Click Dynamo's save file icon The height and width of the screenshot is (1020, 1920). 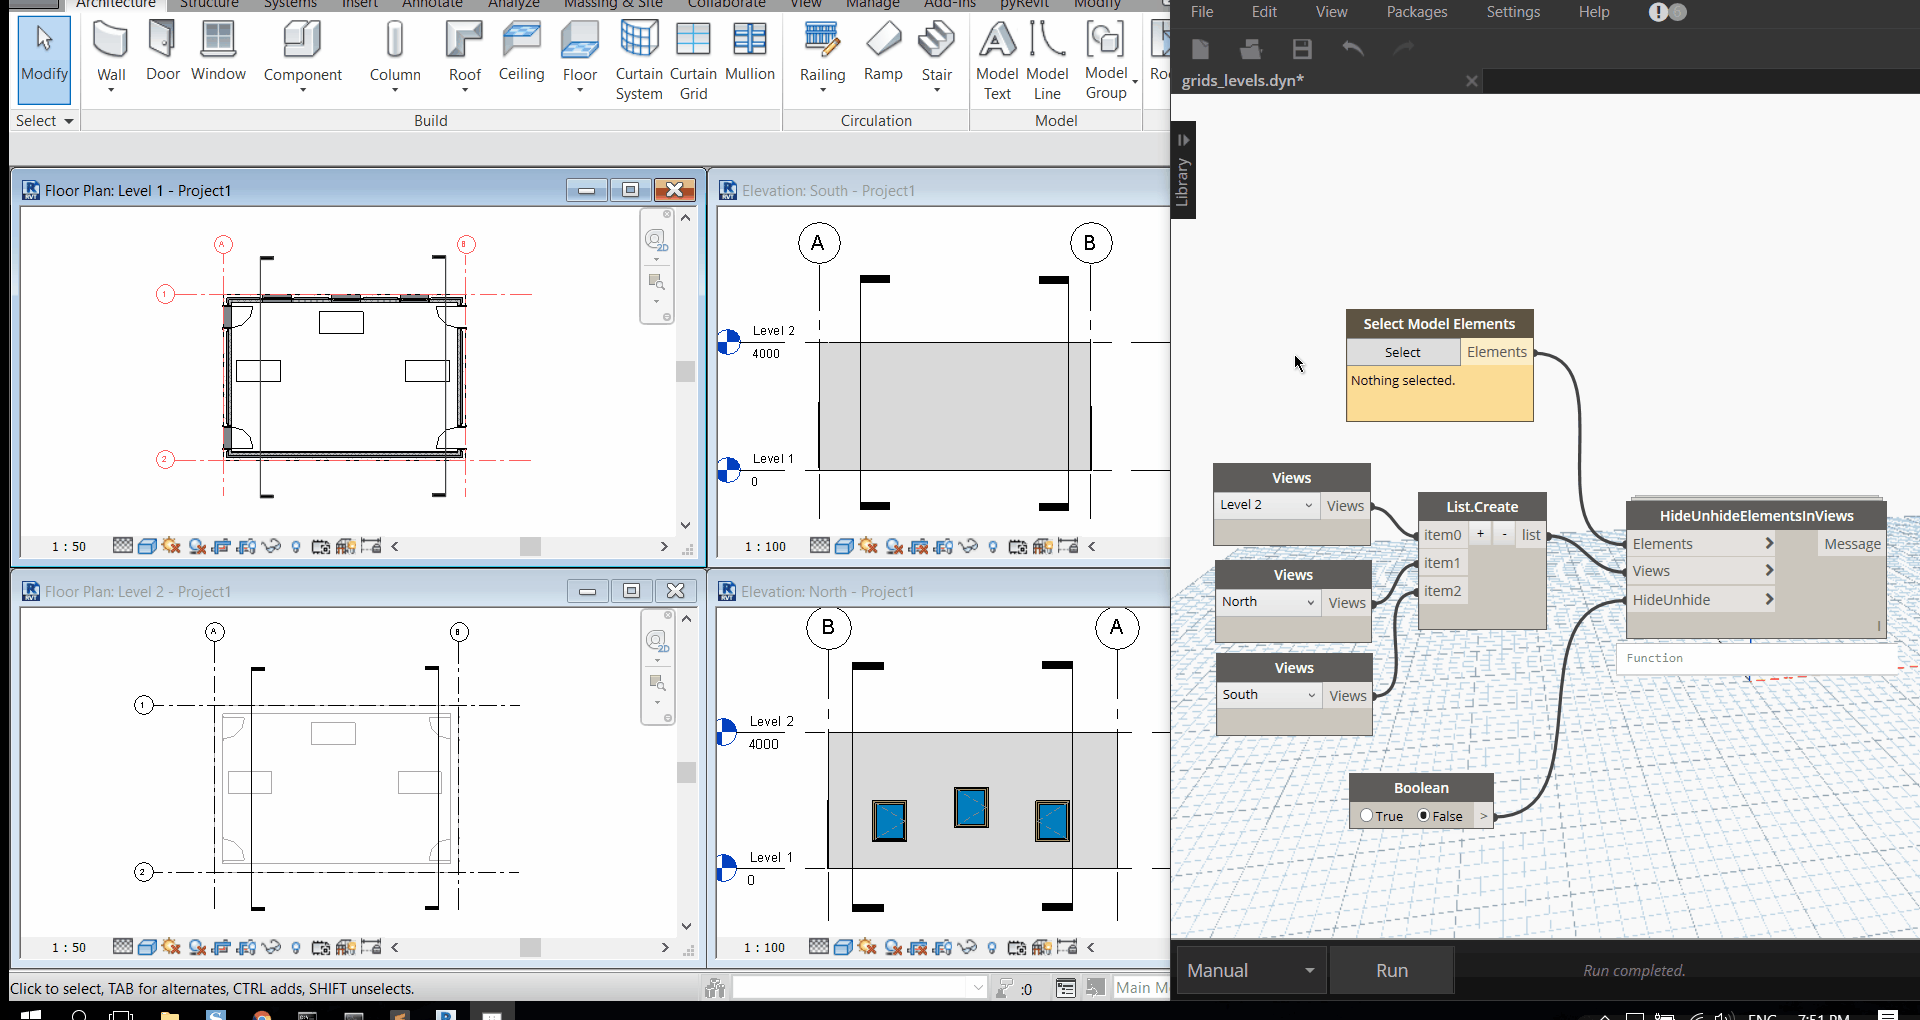[x=1302, y=49]
